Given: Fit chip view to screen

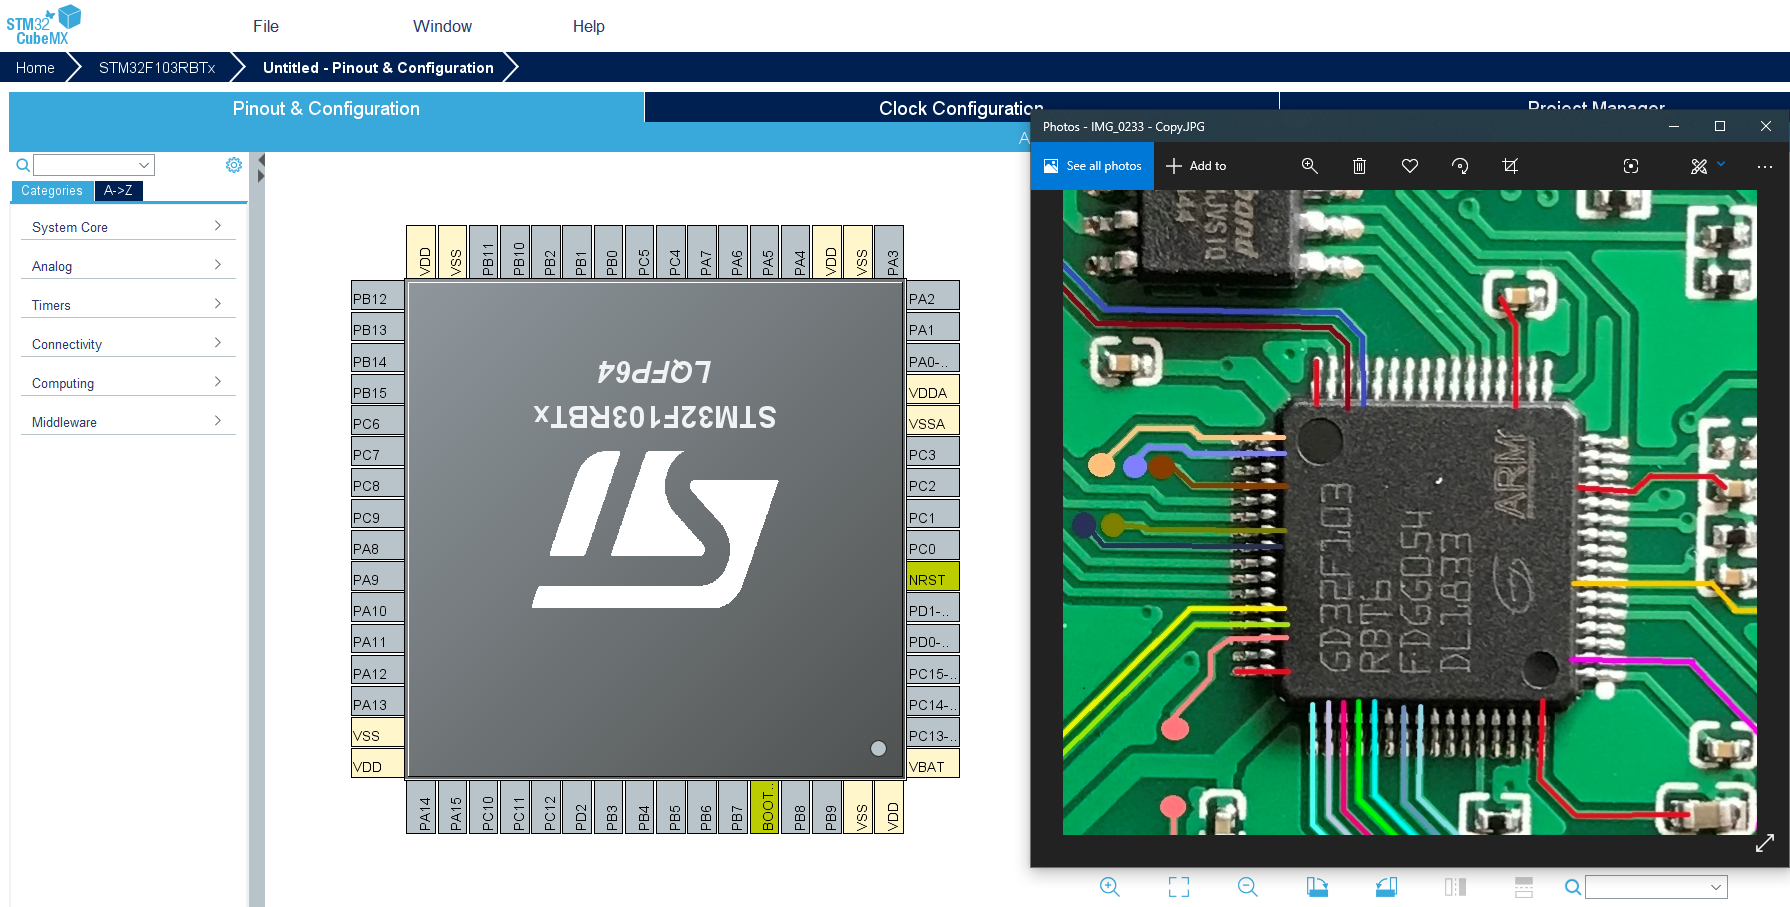Looking at the screenshot, I should (1179, 887).
